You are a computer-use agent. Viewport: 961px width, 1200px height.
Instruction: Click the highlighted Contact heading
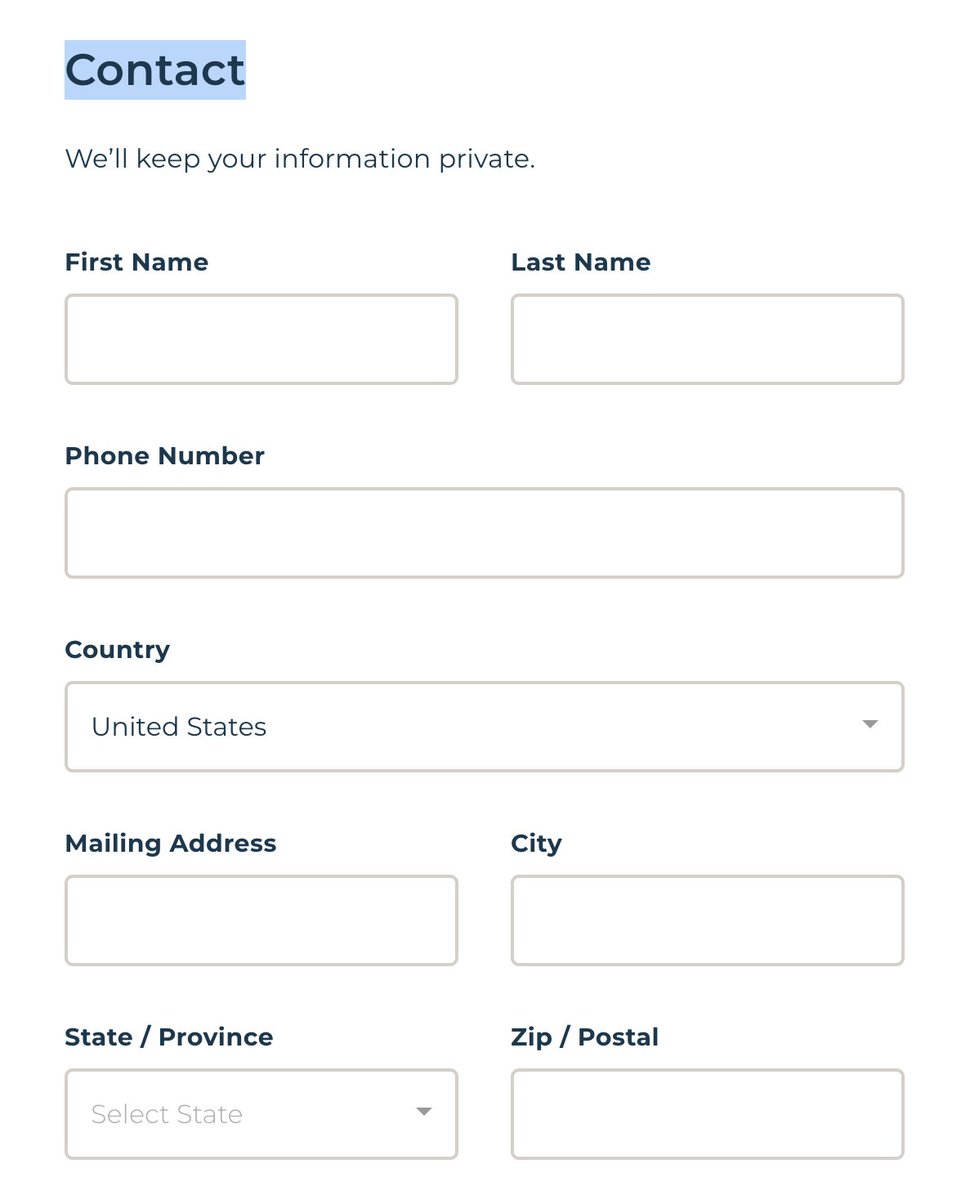155,70
